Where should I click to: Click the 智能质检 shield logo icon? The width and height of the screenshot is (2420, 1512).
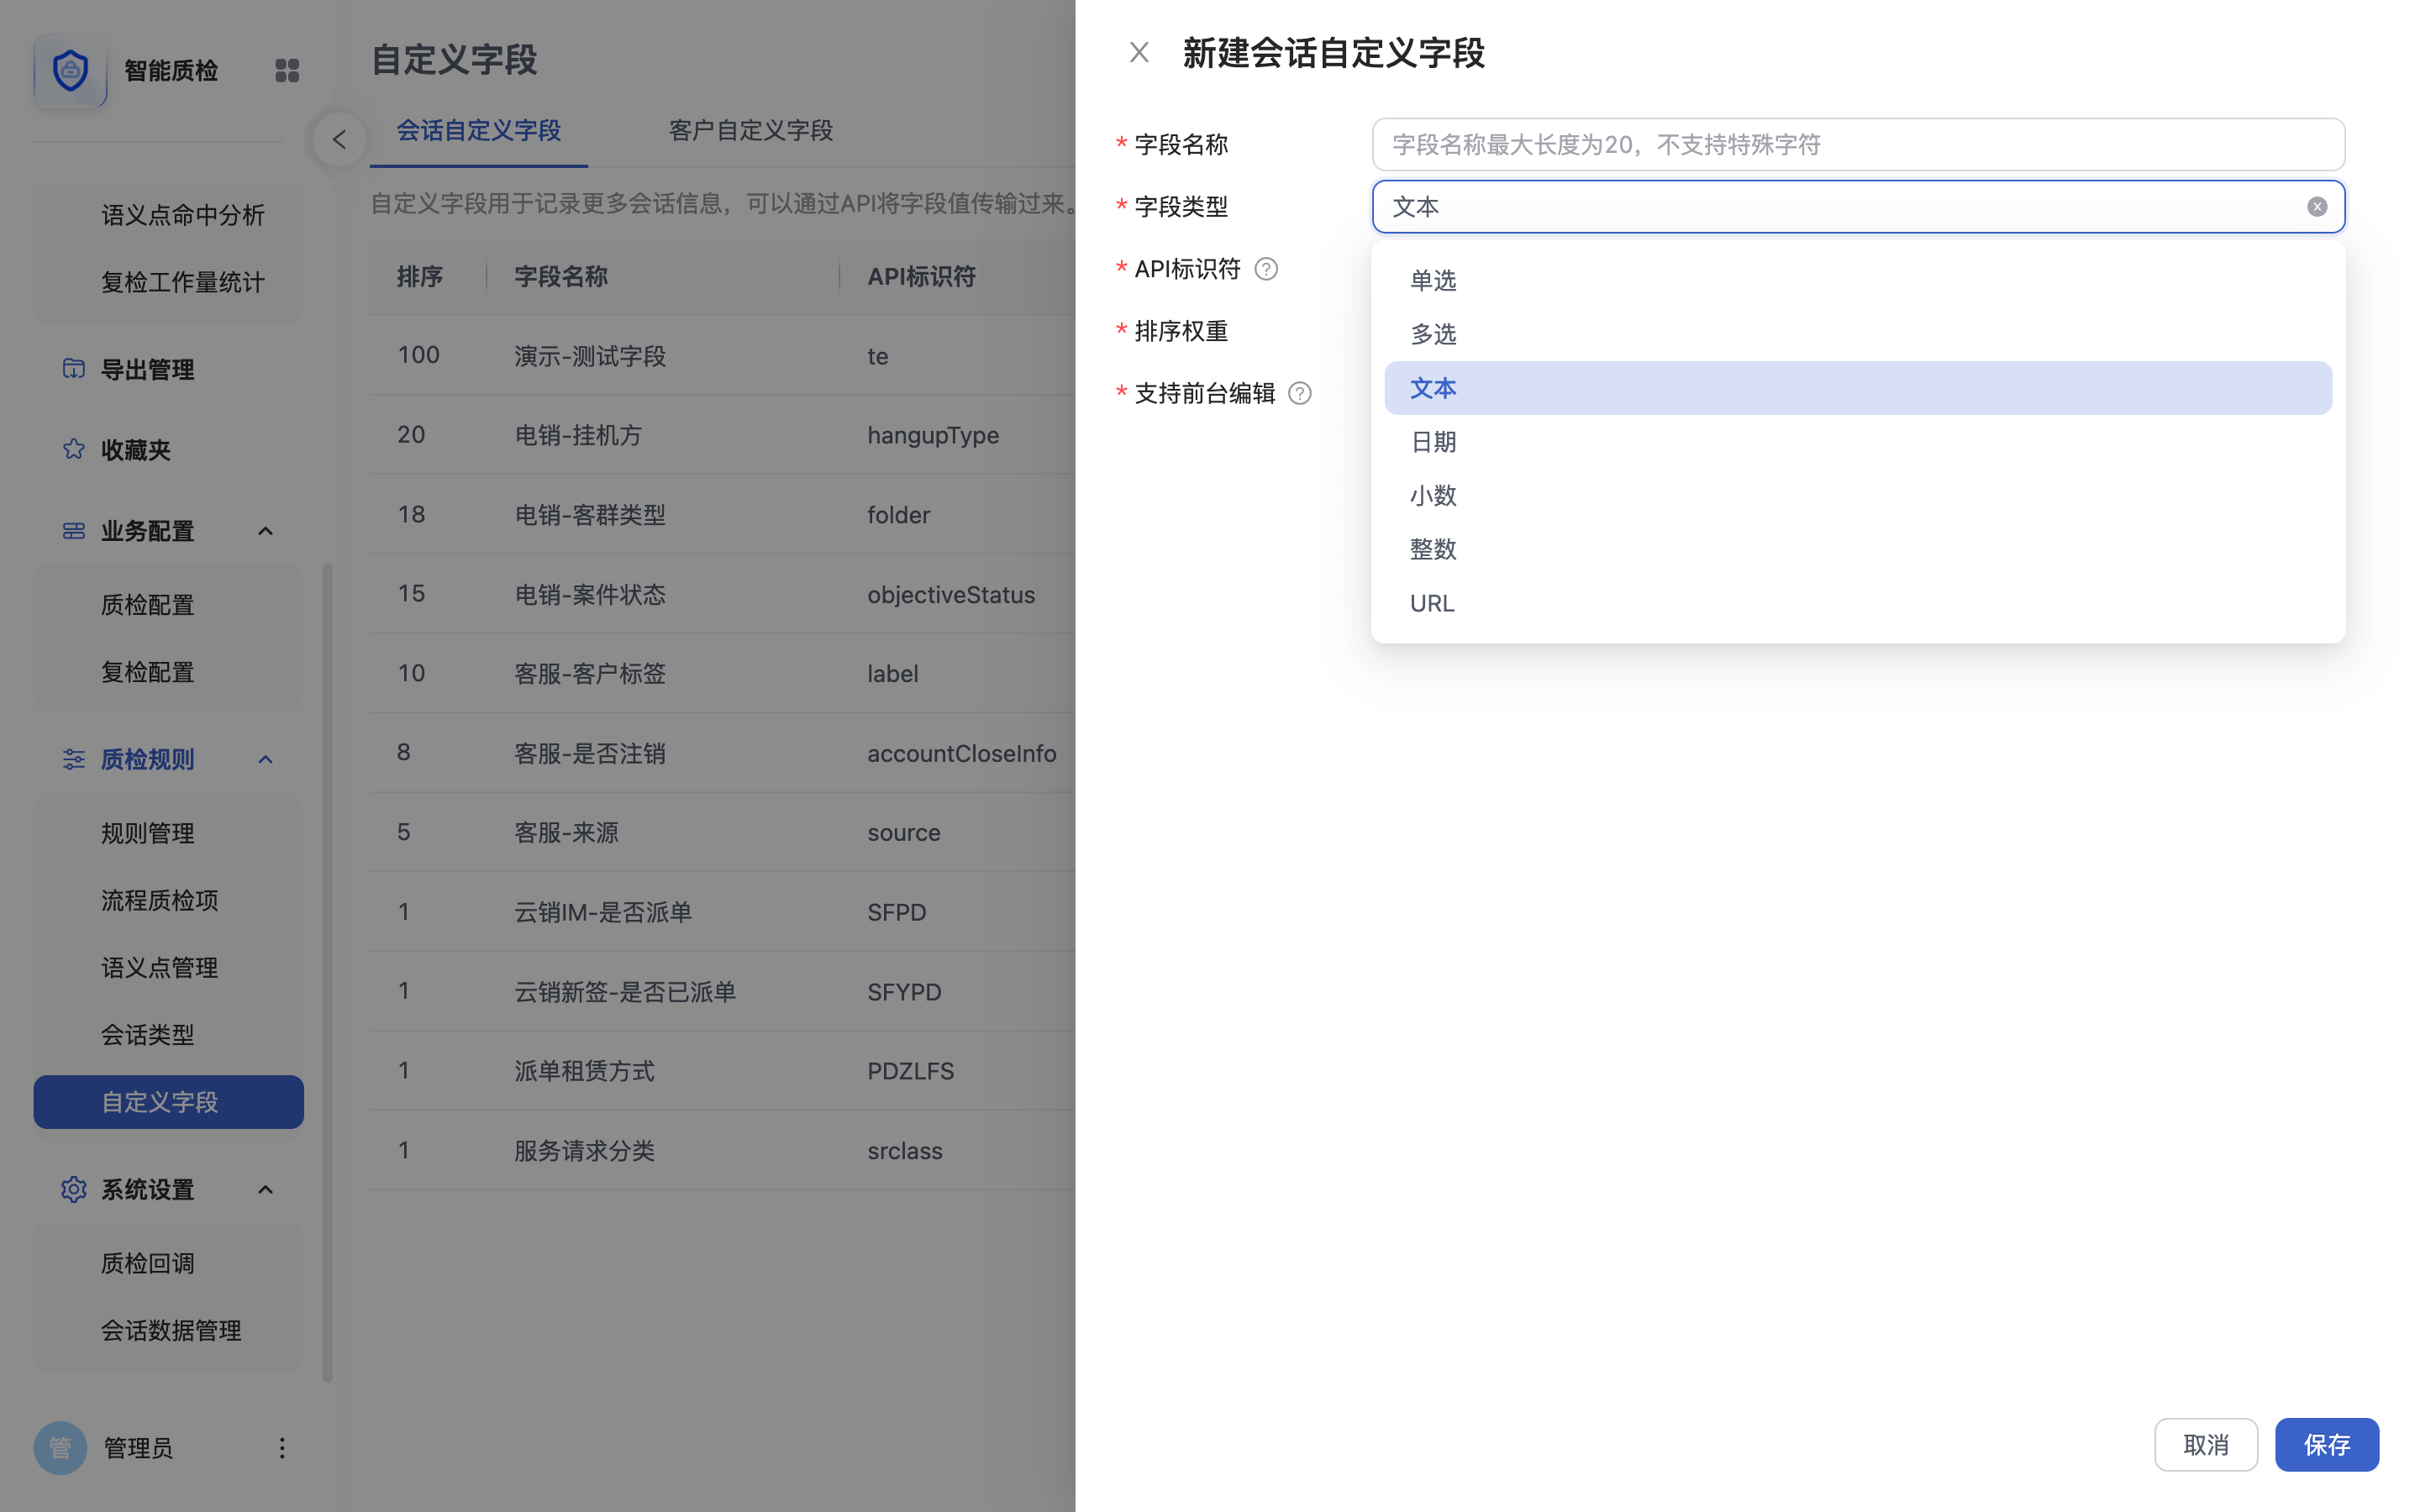70,70
